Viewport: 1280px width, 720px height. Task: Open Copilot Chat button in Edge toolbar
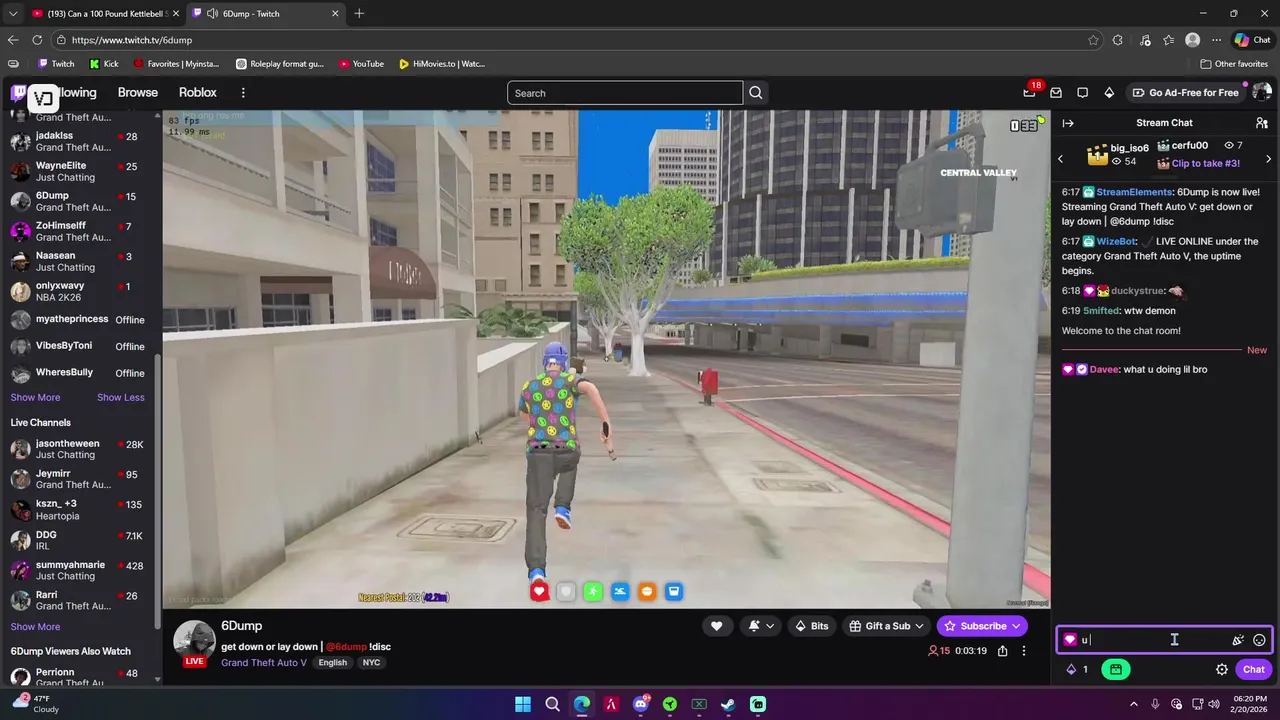pyautogui.click(x=1252, y=40)
